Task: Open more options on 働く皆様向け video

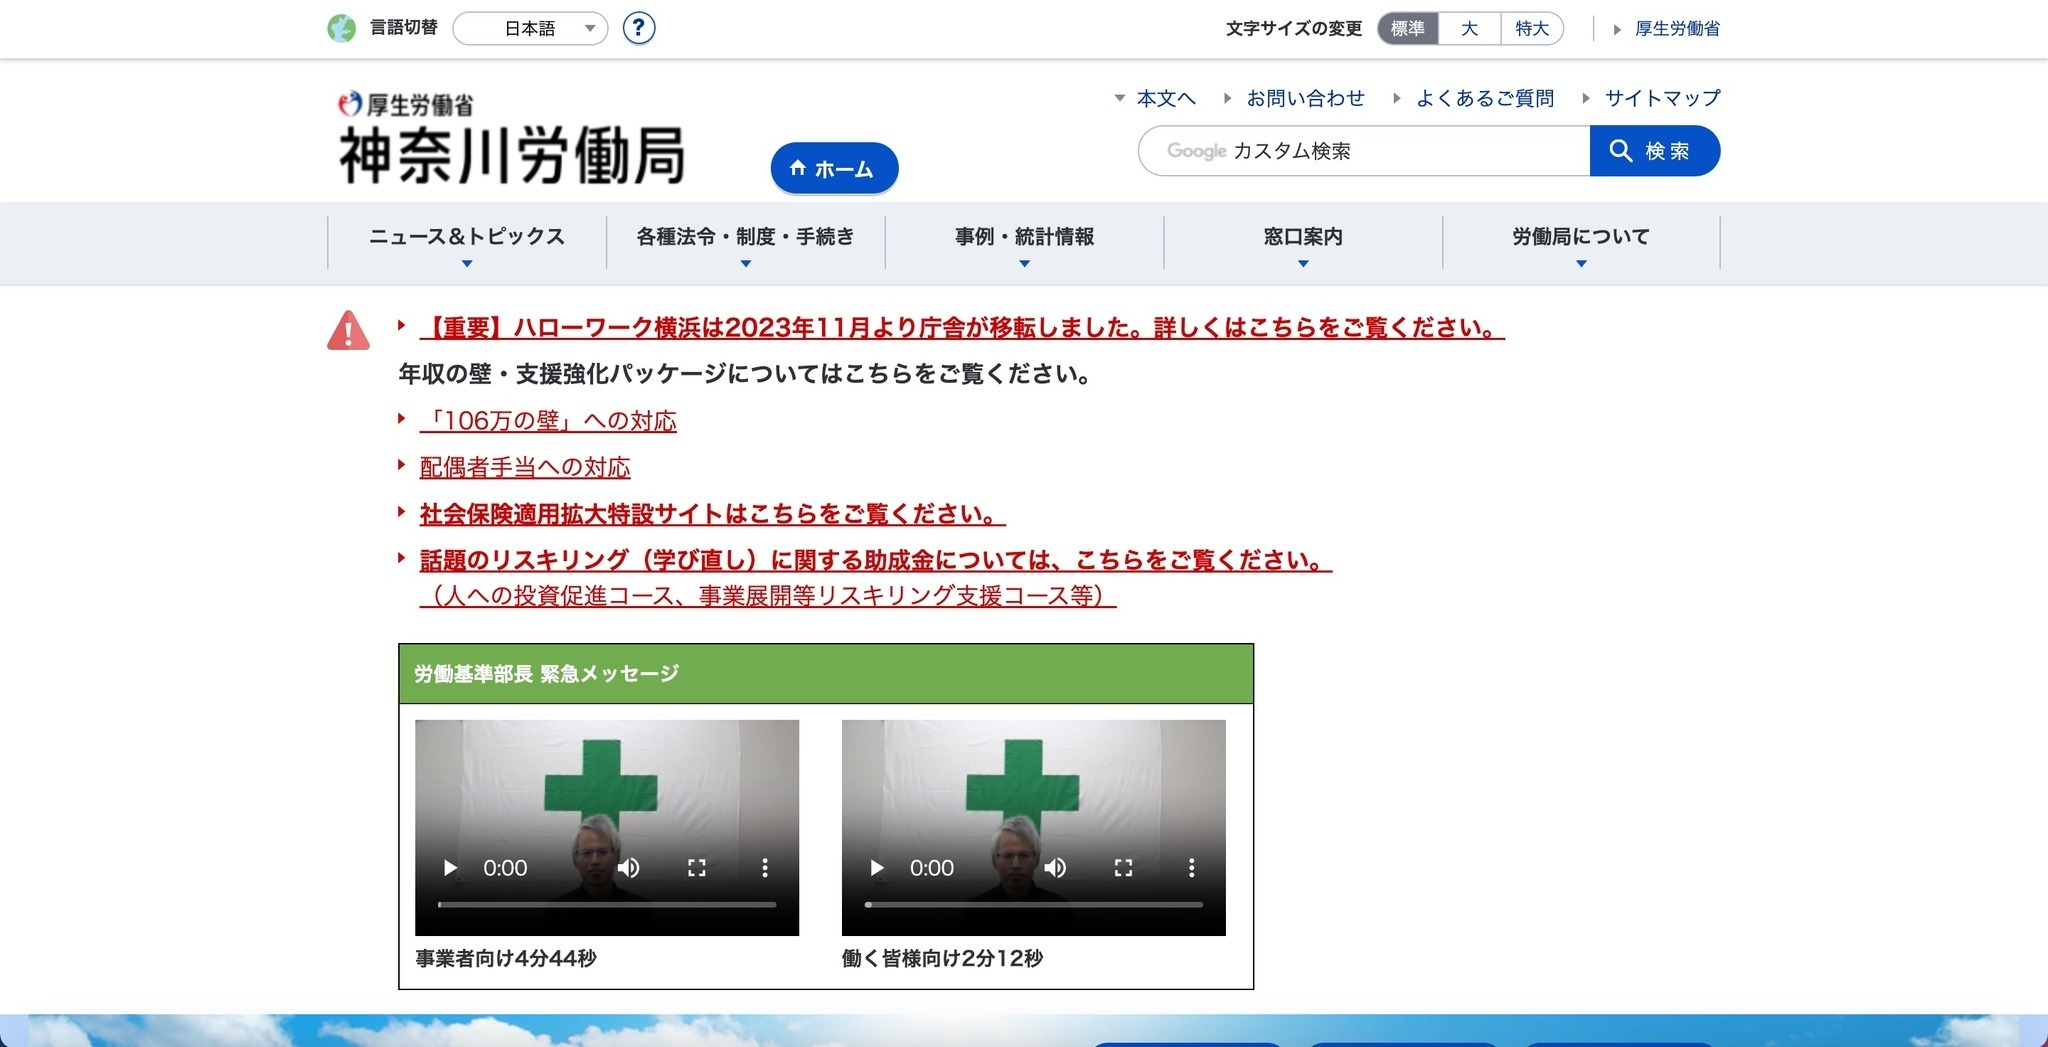Action: click(x=1191, y=868)
